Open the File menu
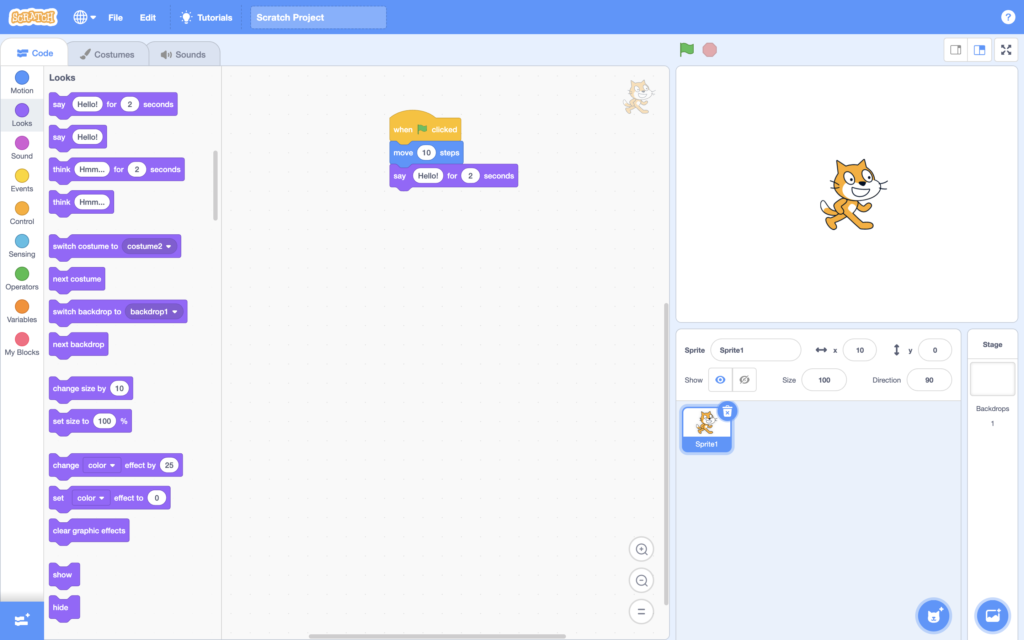The height and width of the screenshot is (640, 1024). click(x=115, y=17)
